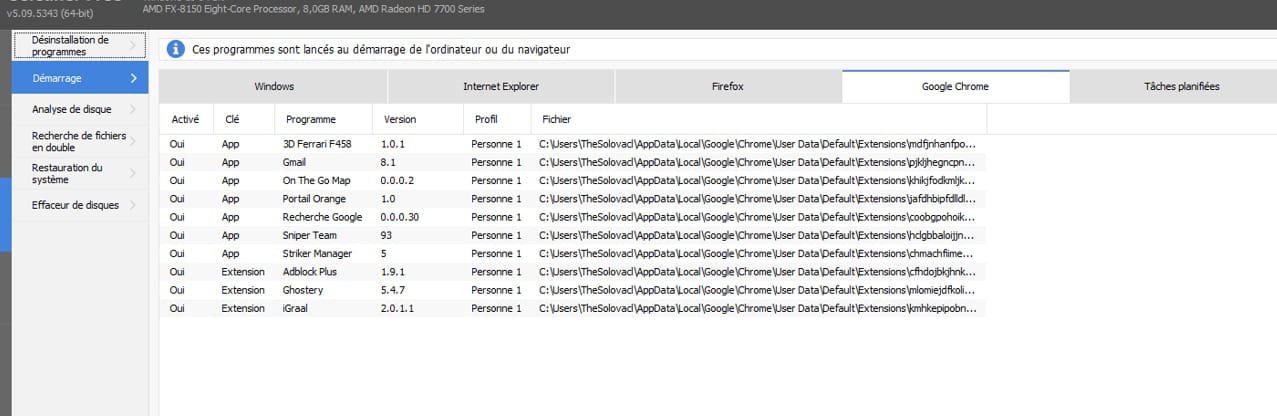The image size is (1277, 416).
Task: Open the Firefox tab
Action: (x=727, y=87)
